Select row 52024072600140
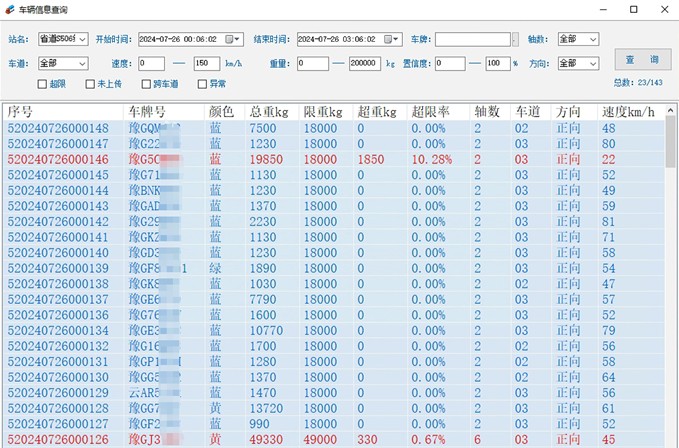679x448 pixels. (333, 253)
